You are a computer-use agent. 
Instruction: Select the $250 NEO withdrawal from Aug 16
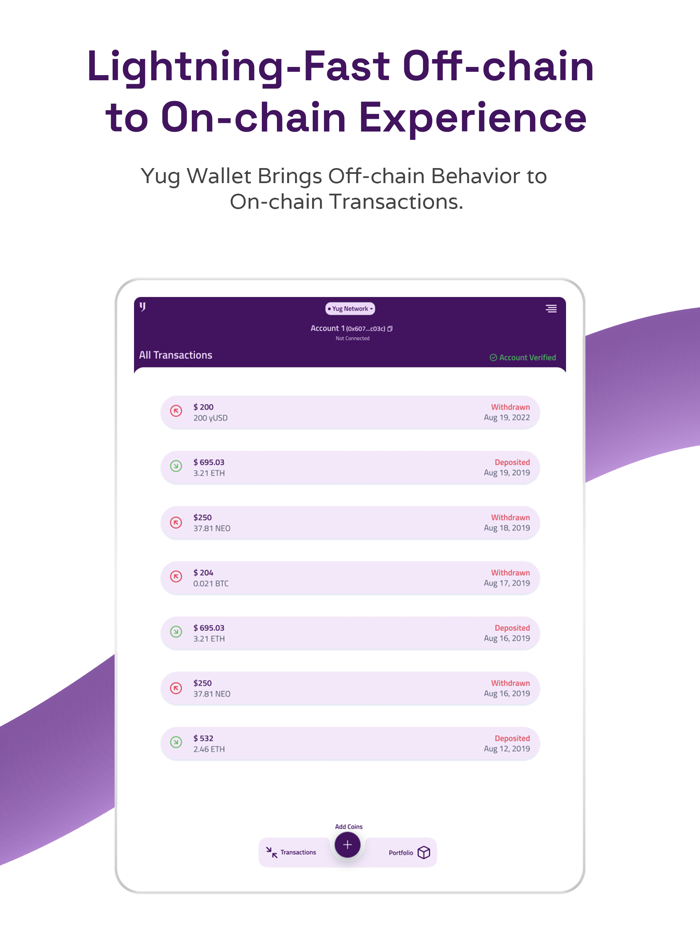350,688
